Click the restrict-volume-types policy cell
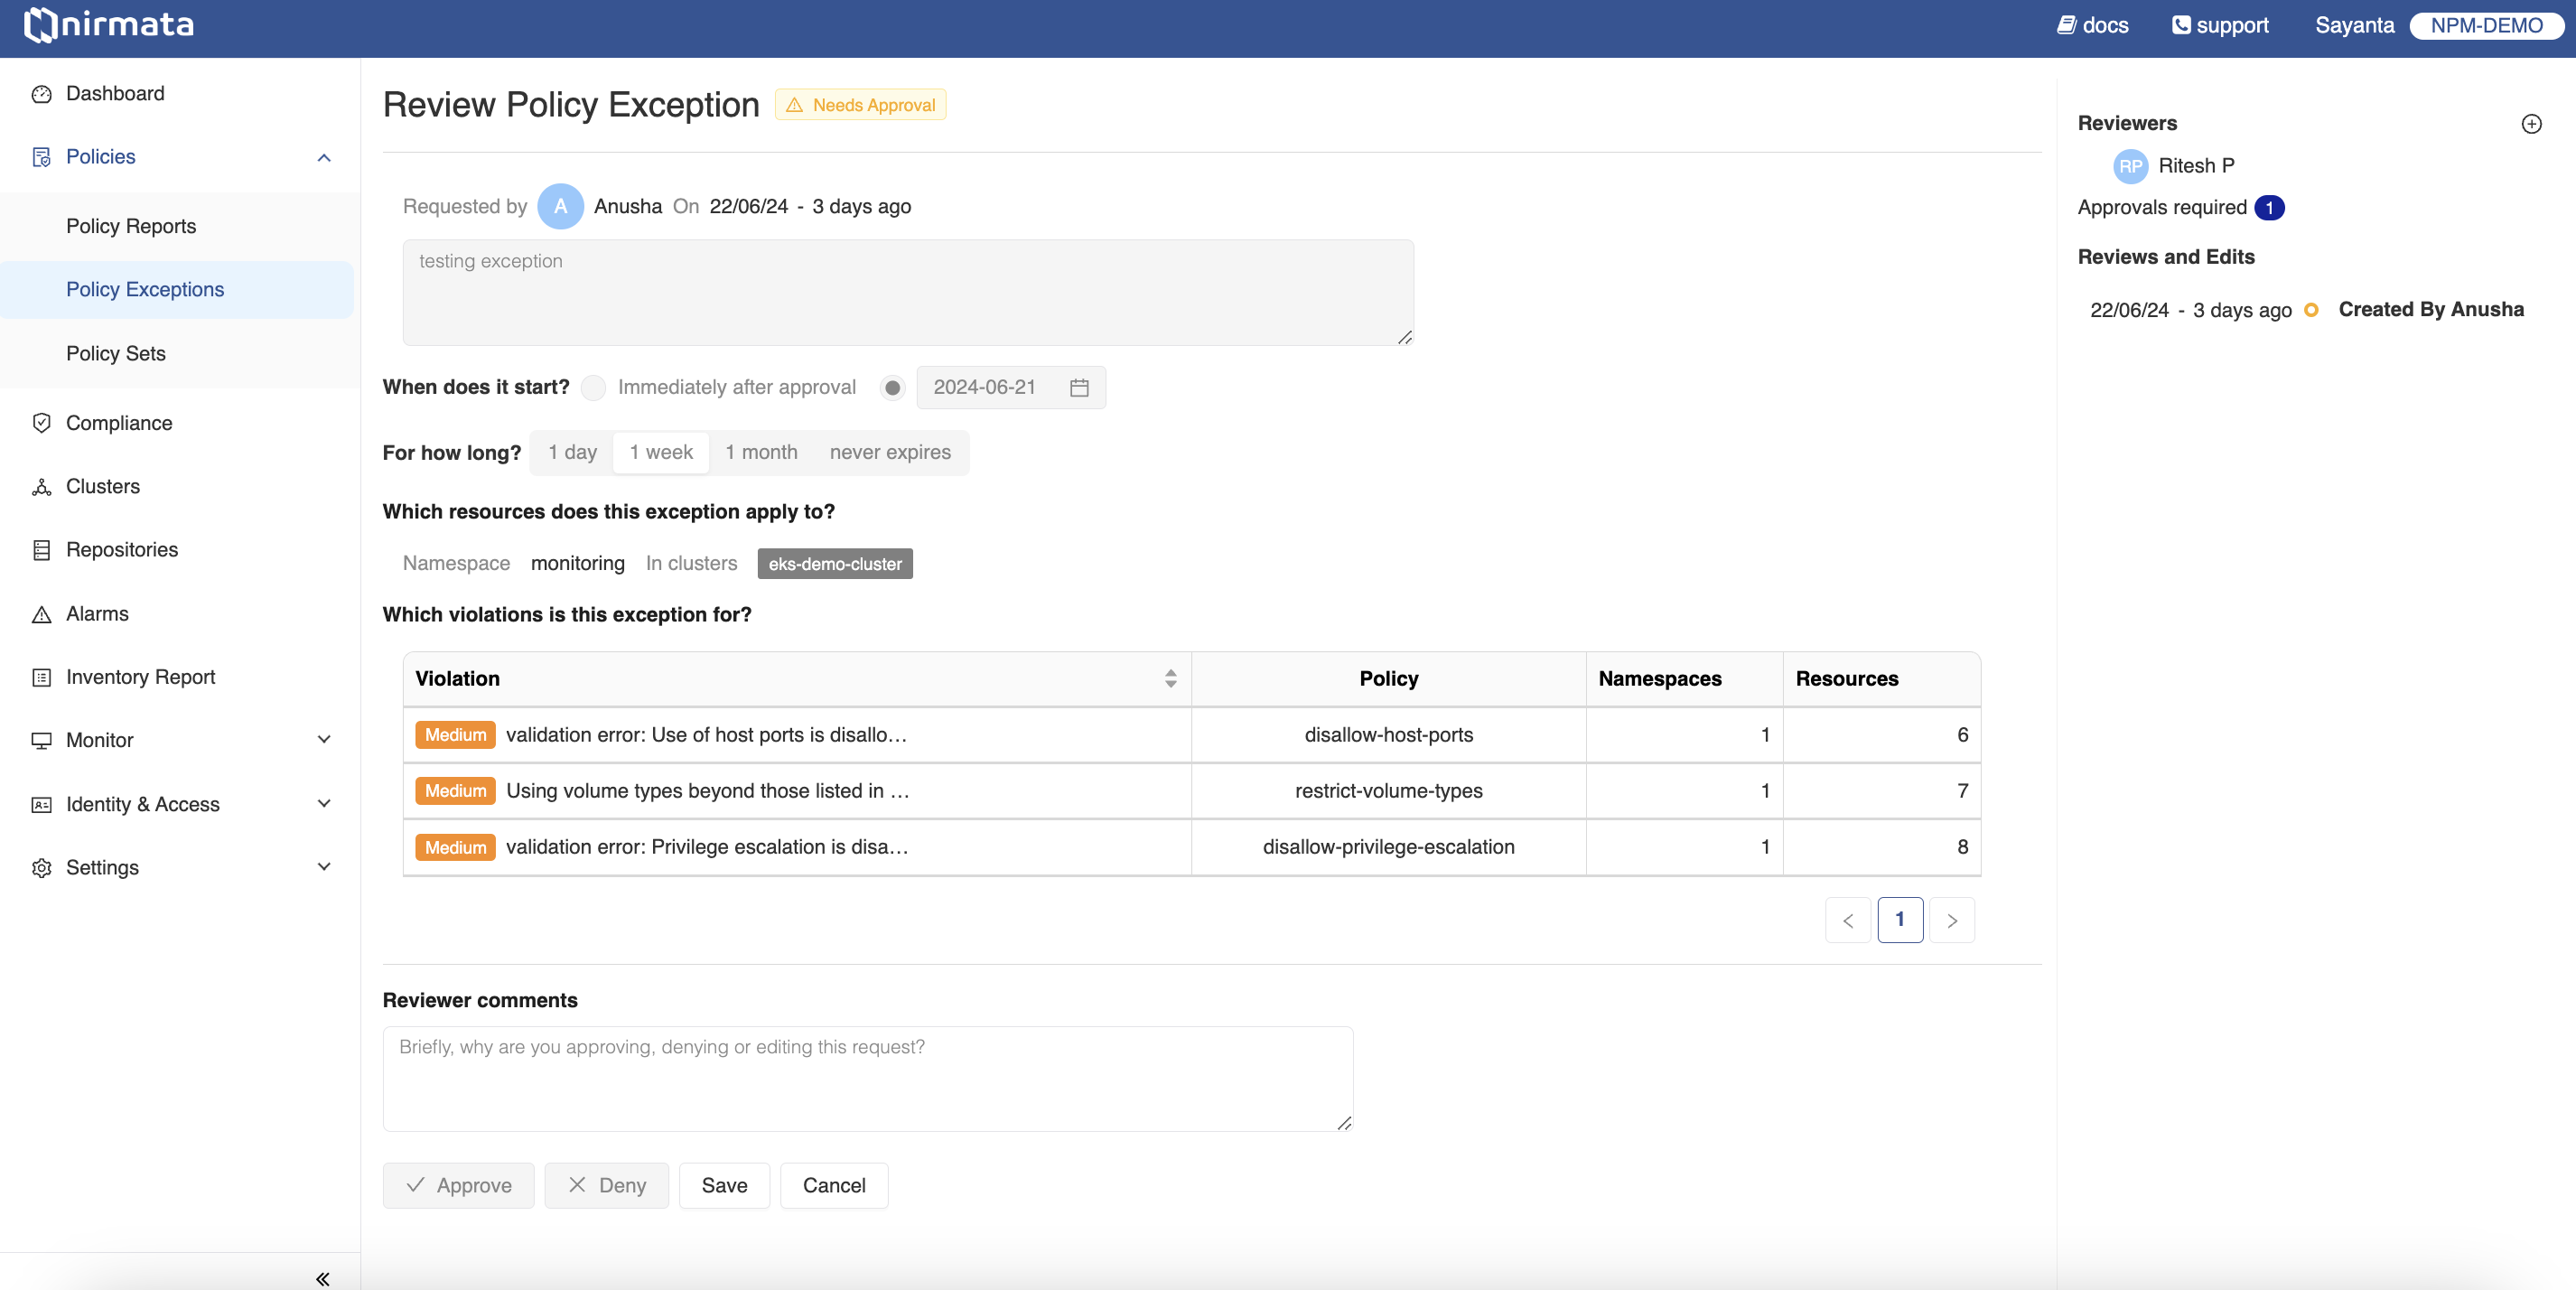2576x1290 pixels. (1388, 791)
